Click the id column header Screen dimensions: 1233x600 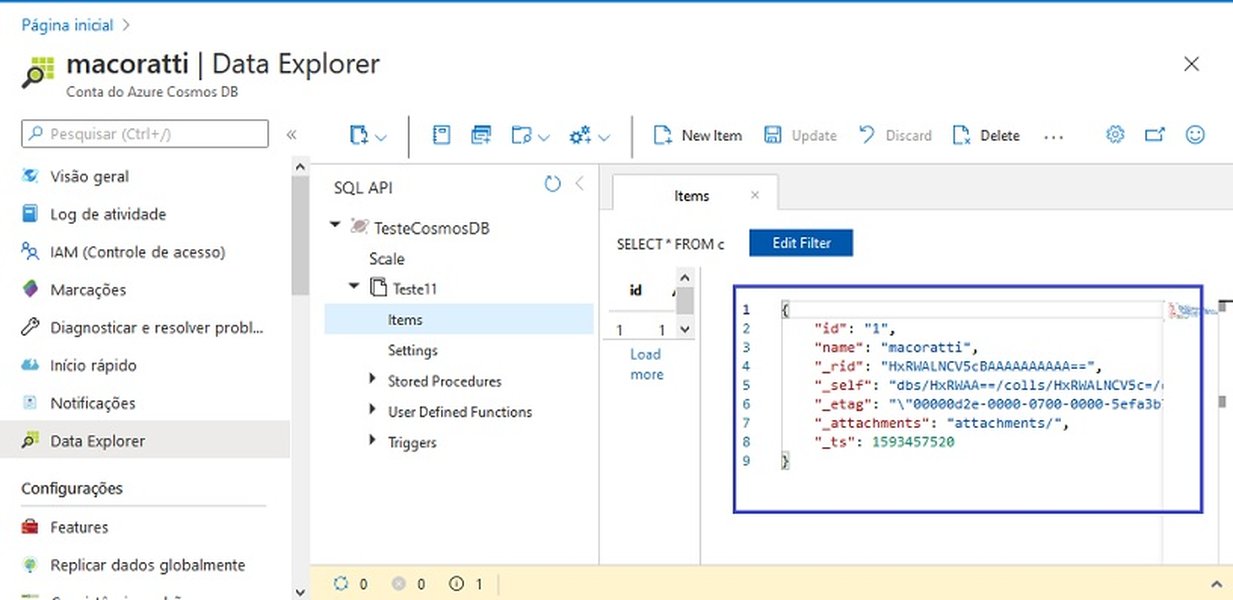click(x=635, y=290)
